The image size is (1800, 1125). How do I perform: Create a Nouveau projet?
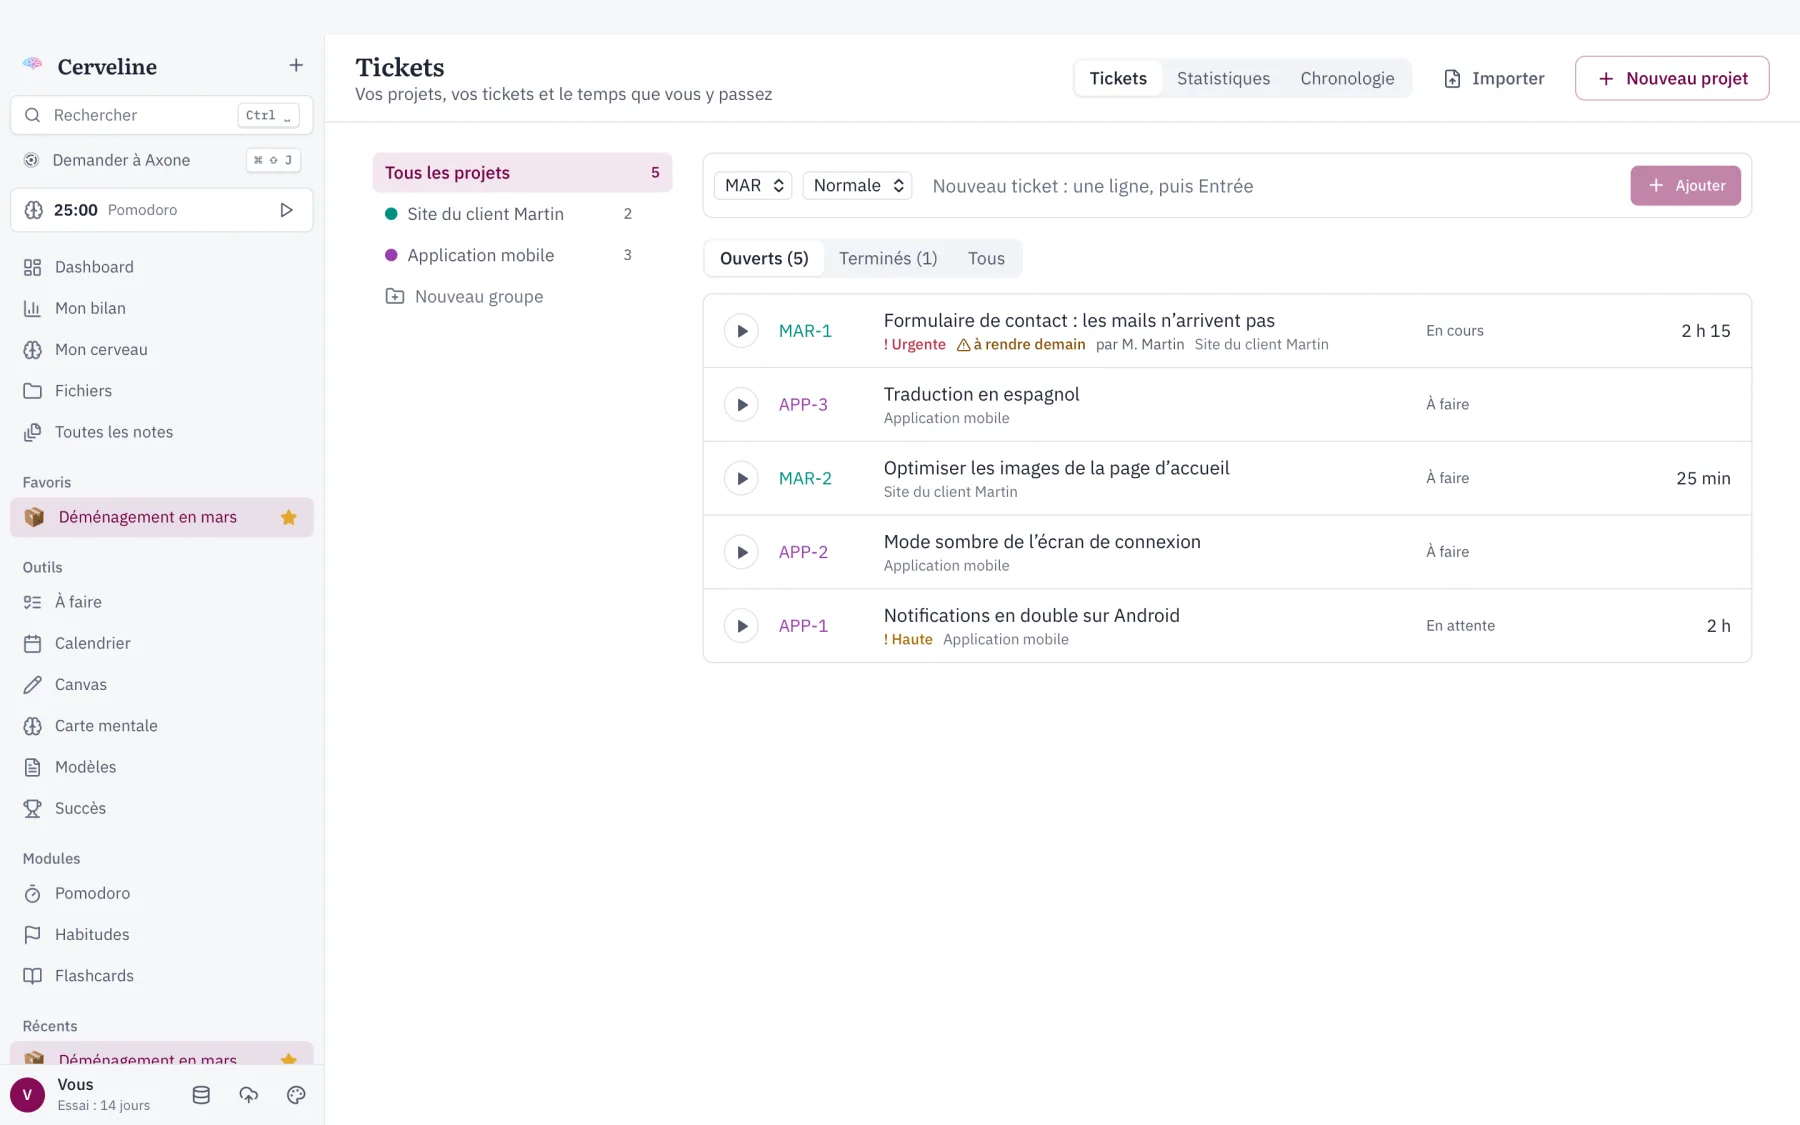(1672, 78)
